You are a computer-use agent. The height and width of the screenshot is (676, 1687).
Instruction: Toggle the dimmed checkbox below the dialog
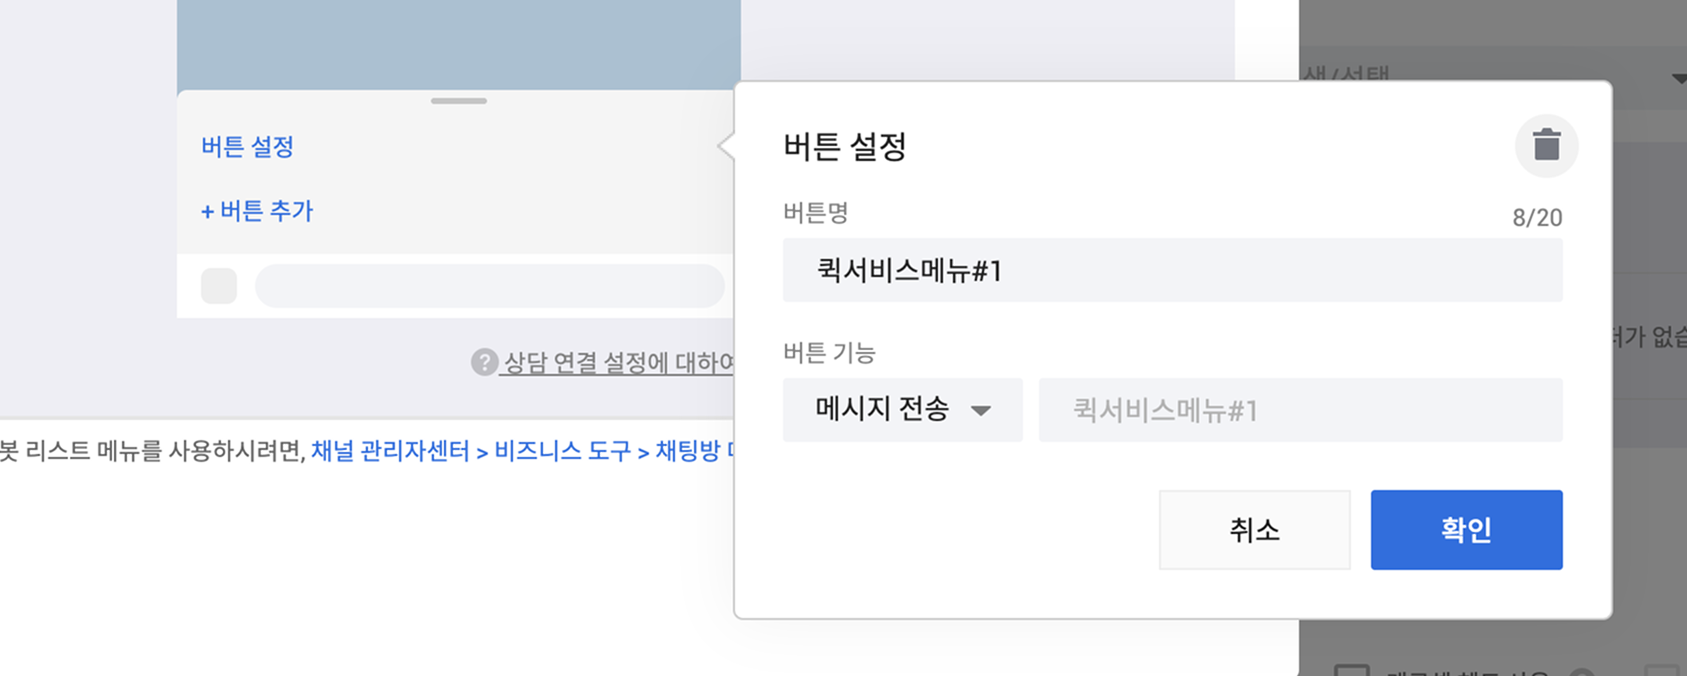[x=1352, y=670]
